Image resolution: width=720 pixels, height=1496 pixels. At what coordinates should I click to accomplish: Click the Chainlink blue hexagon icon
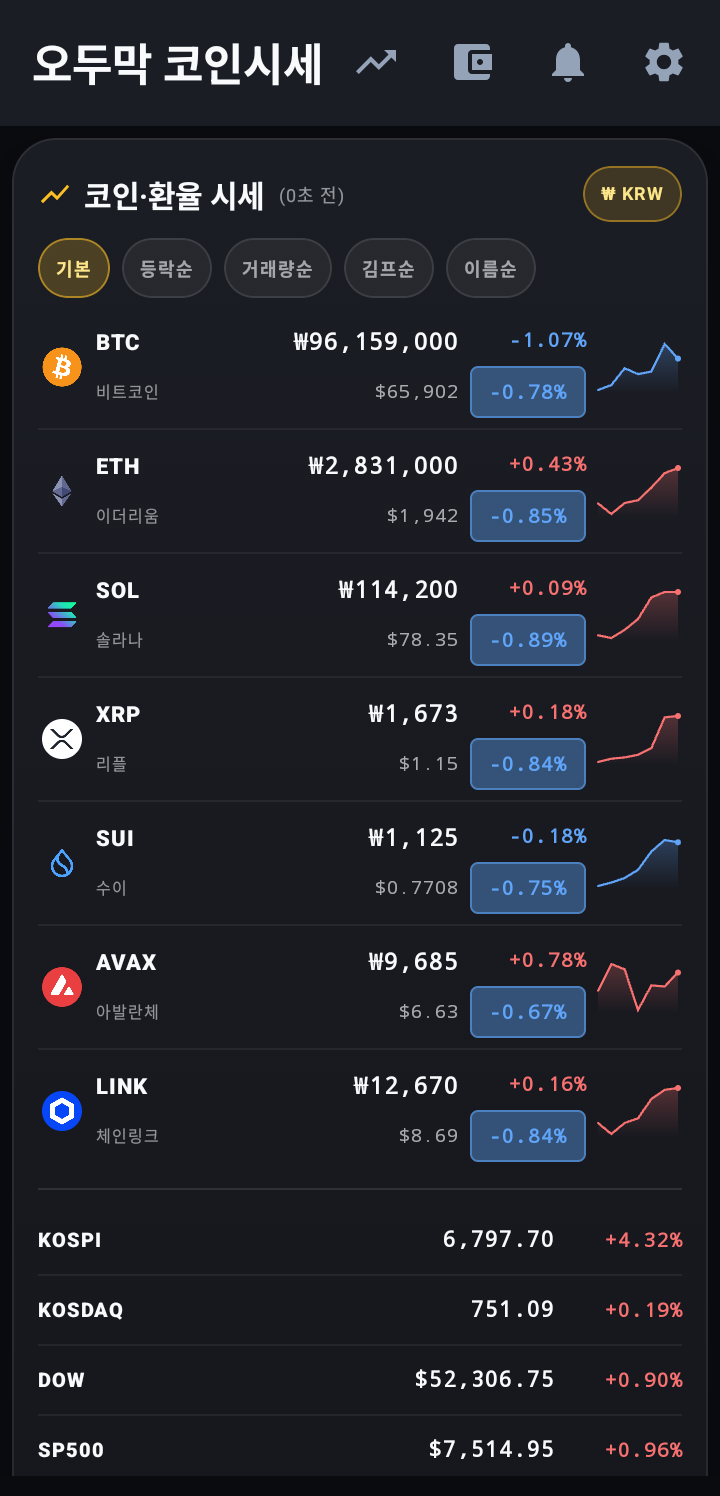pyautogui.click(x=62, y=1111)
